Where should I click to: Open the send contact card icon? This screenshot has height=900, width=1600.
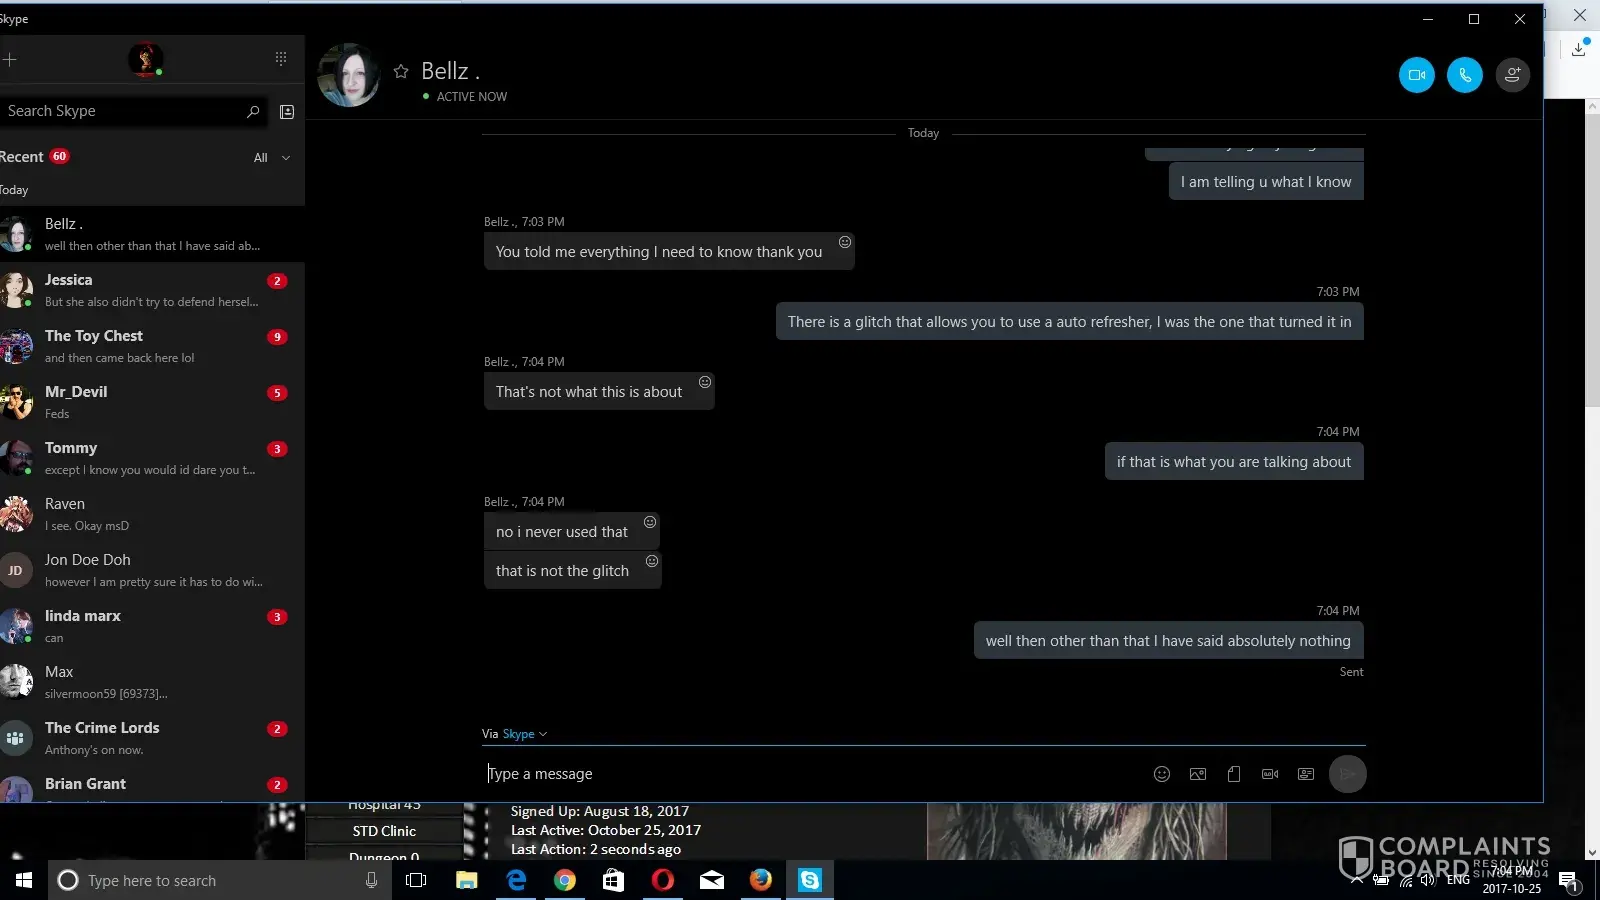click(x=1305, y=774)
